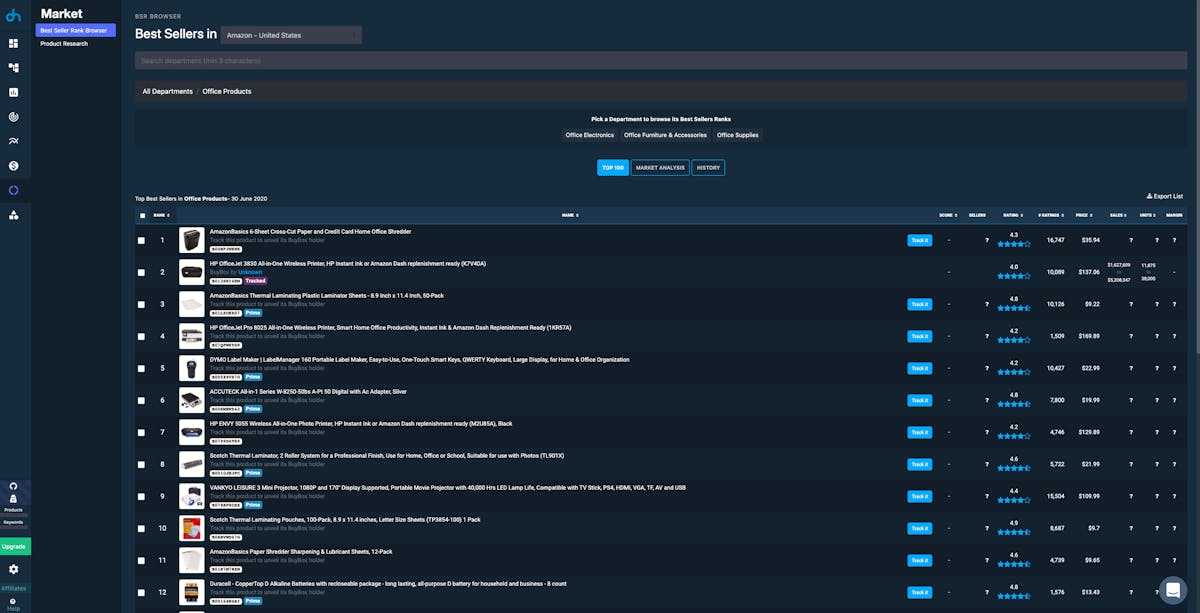Check the box for rank 6 ACCUTECK scale
Screen dimensions: 1200x613
click(x=142, y=400)
